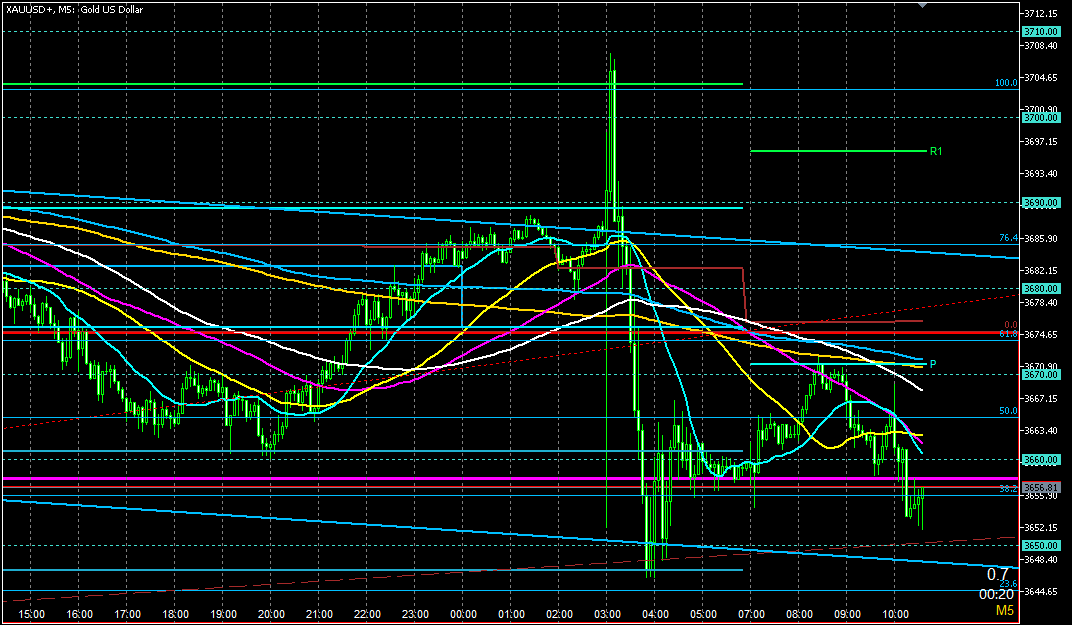Select the R1 pivot level label
This screenshot has height=625, width=1072.
pos(936,152)
